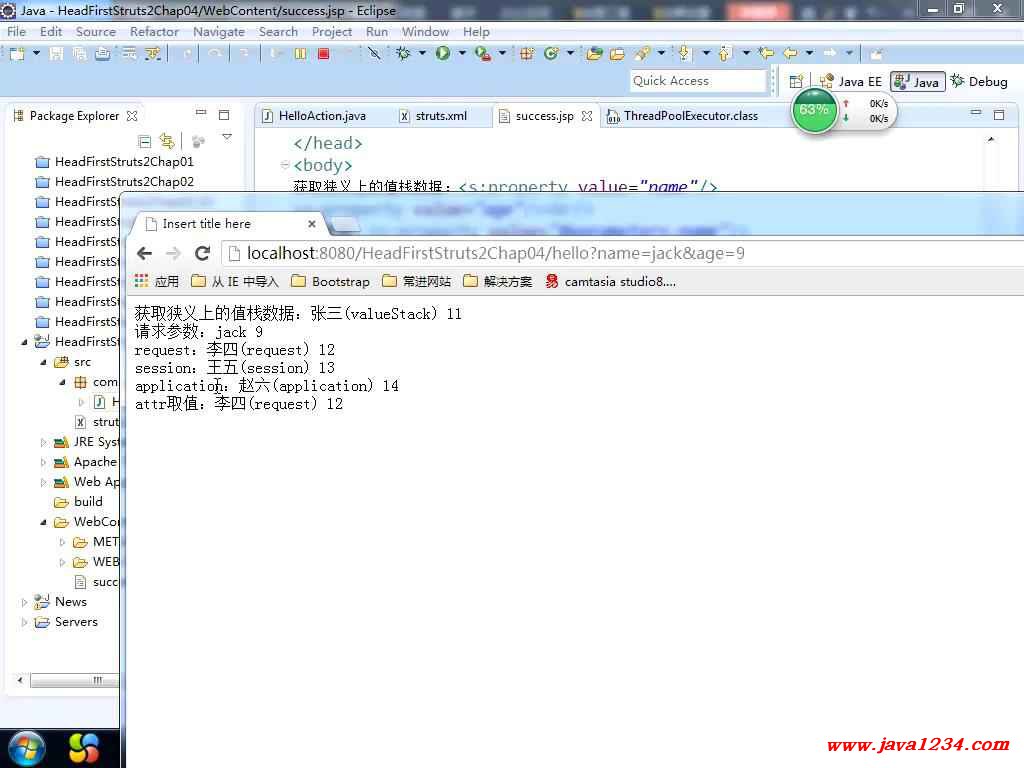Expand the Servers node

click(24, 622)
